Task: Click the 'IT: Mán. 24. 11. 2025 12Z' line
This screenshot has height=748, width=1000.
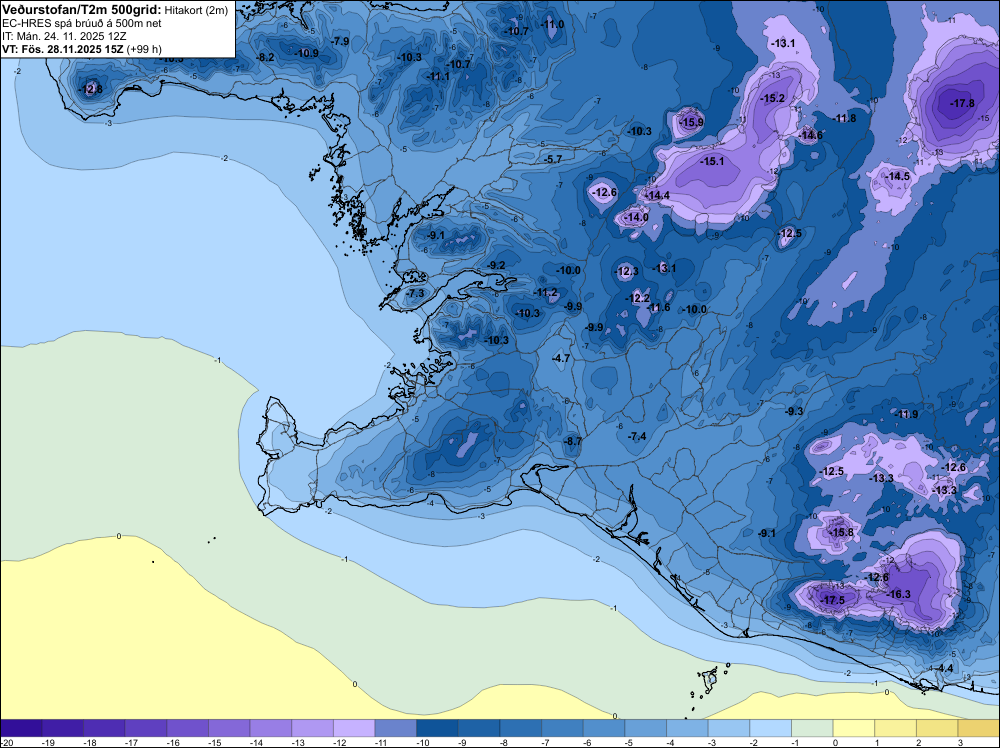Action: 64,36
